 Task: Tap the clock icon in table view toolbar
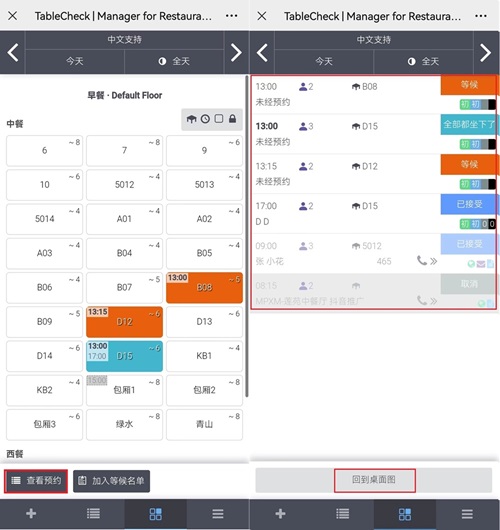click(205, 119)
